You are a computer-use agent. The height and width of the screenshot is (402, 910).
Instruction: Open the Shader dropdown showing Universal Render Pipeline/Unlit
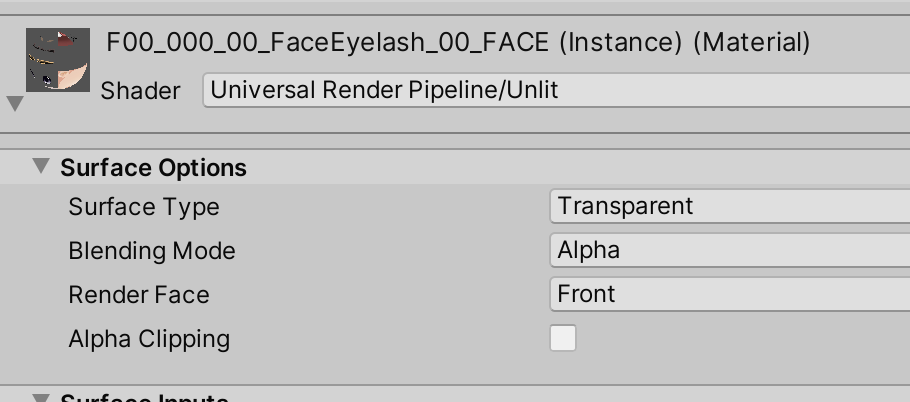[x=555, y=91]
